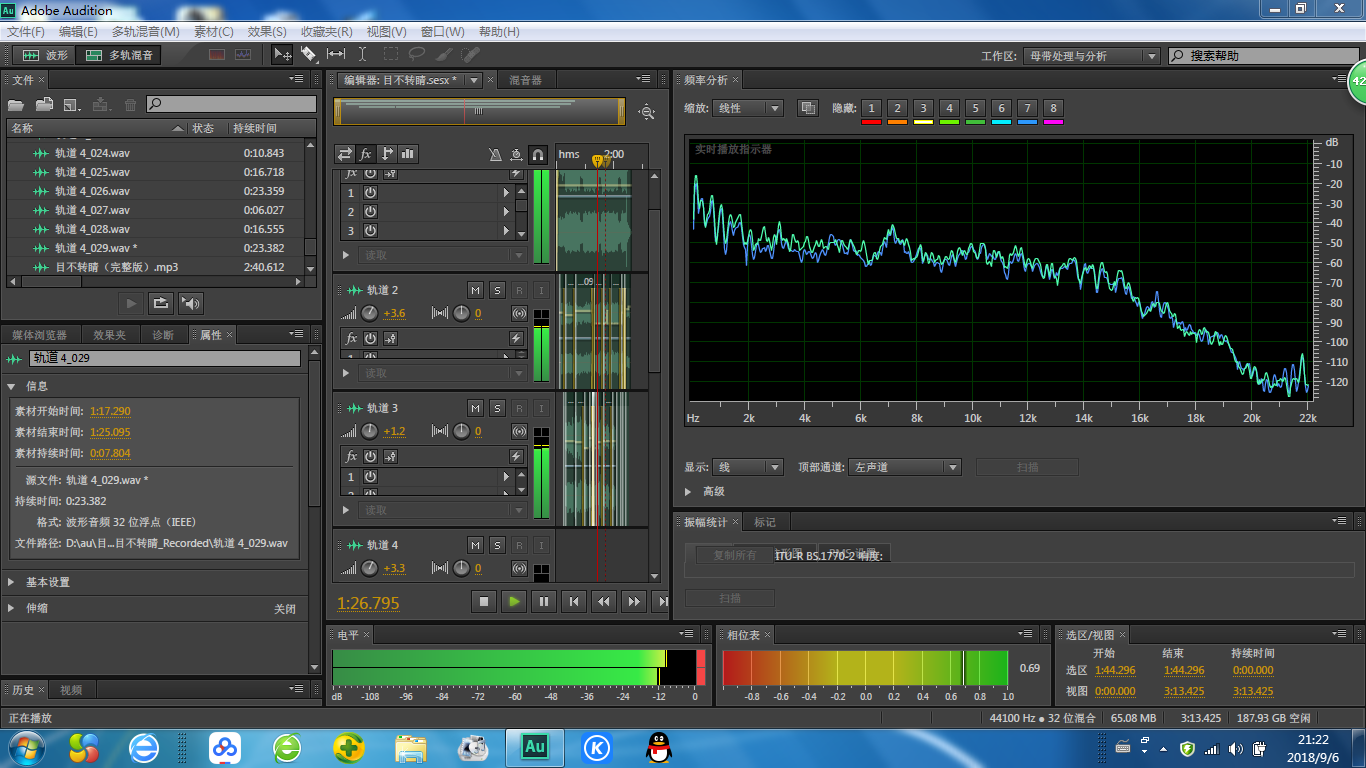Click the 搜索帮助 search help field

click(x=1264, y=56)
